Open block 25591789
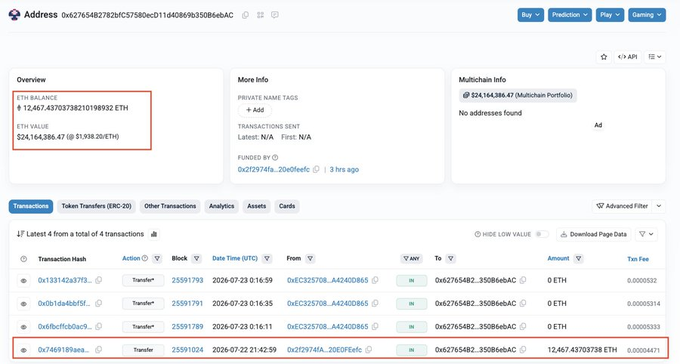The width and height of the screenshot is (680, 364). coord(187,326)
